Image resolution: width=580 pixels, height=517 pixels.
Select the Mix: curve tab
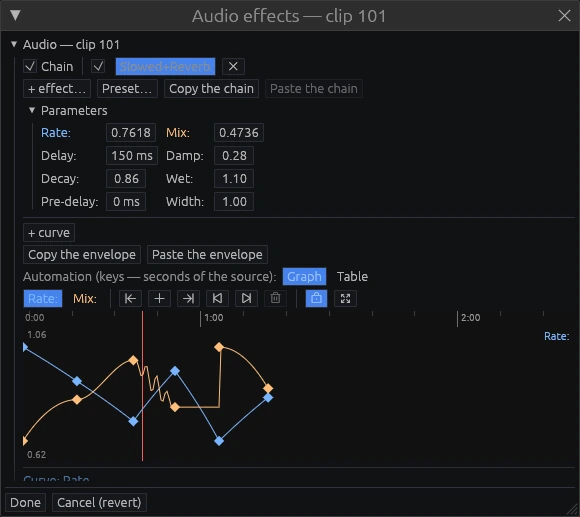[85, 298]
